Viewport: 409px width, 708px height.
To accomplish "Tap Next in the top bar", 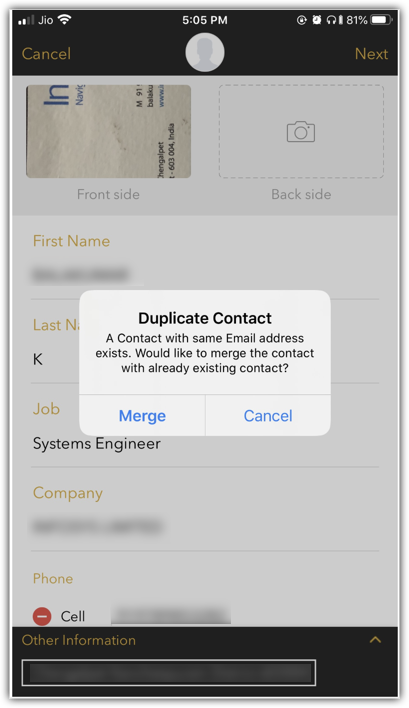I will pyautogui.click(x=371, y=54).
